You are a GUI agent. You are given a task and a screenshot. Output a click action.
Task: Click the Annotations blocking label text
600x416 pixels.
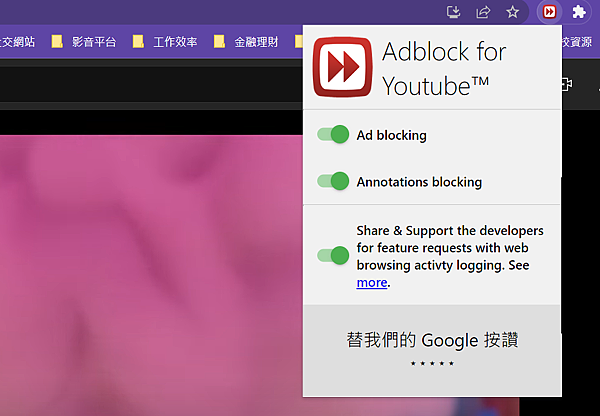(419, 182)
